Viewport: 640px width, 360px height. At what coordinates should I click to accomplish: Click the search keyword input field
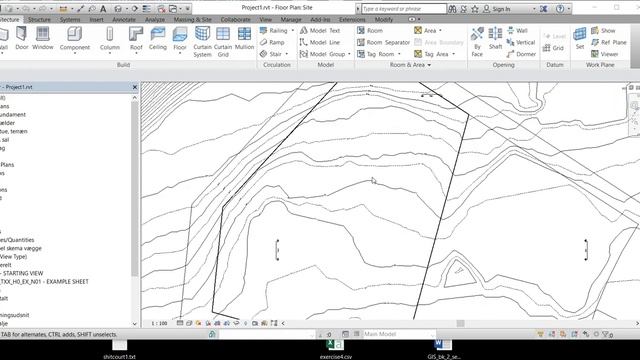click(x=404, y=9)
